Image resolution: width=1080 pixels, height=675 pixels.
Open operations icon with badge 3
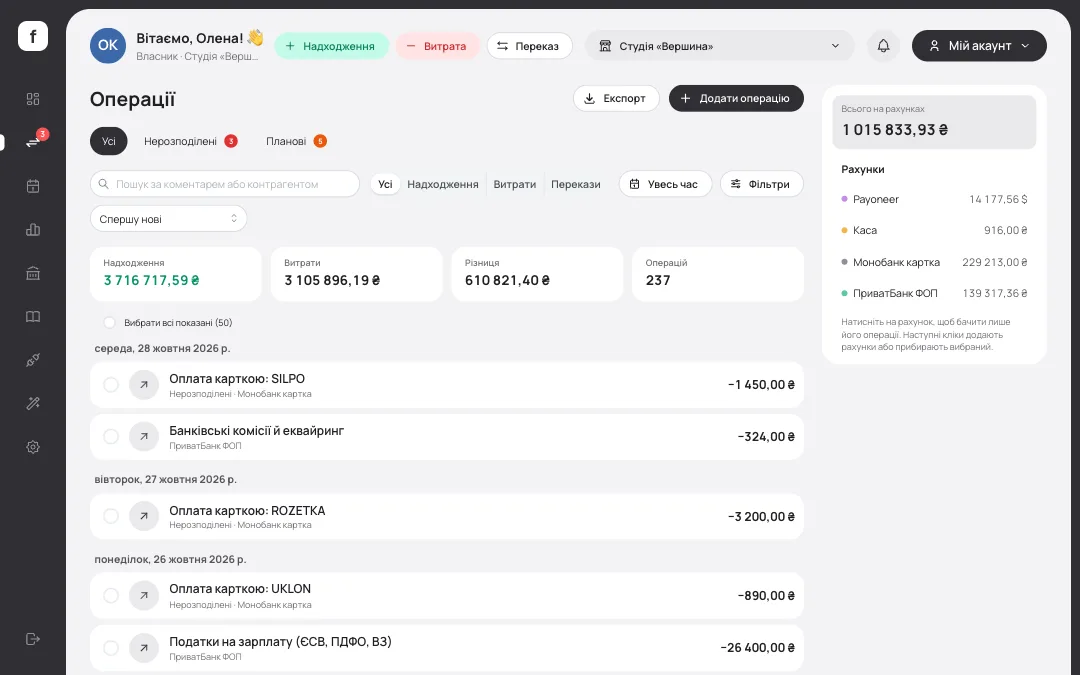32,142
